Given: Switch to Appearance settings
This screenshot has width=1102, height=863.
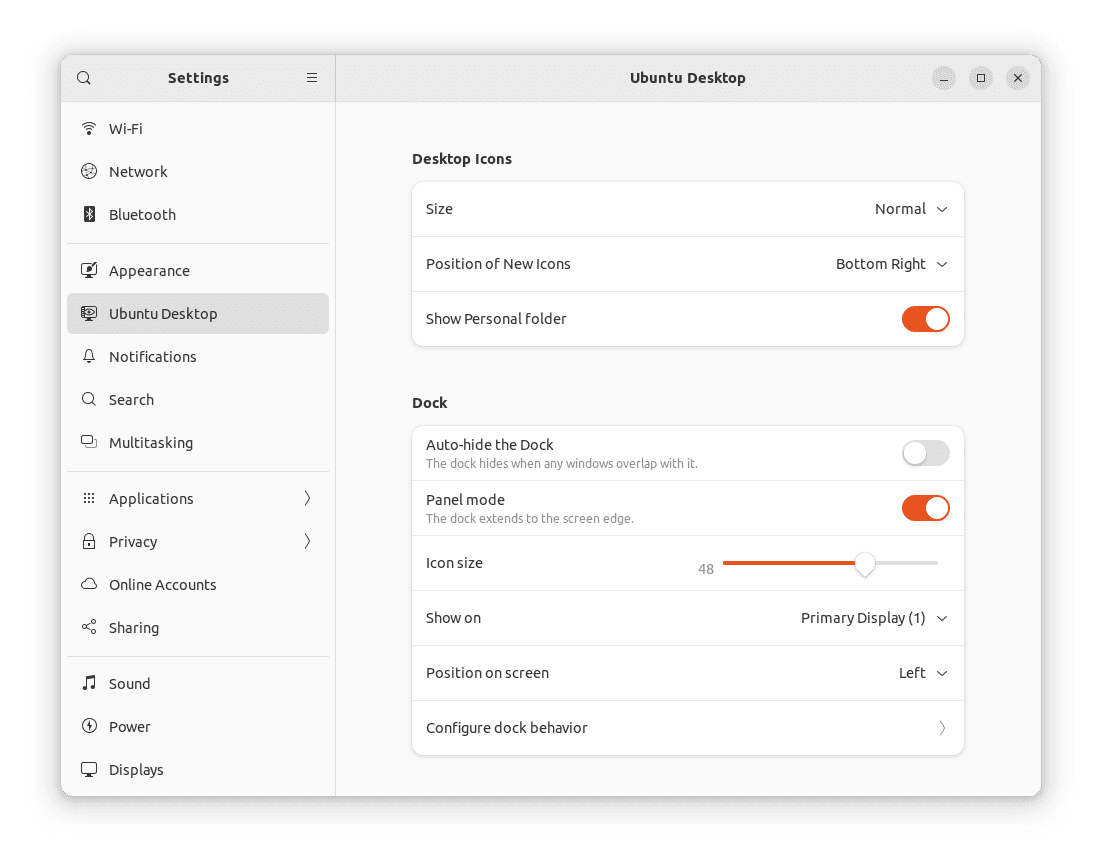Looking at the screenshot, I should (197, 271).
